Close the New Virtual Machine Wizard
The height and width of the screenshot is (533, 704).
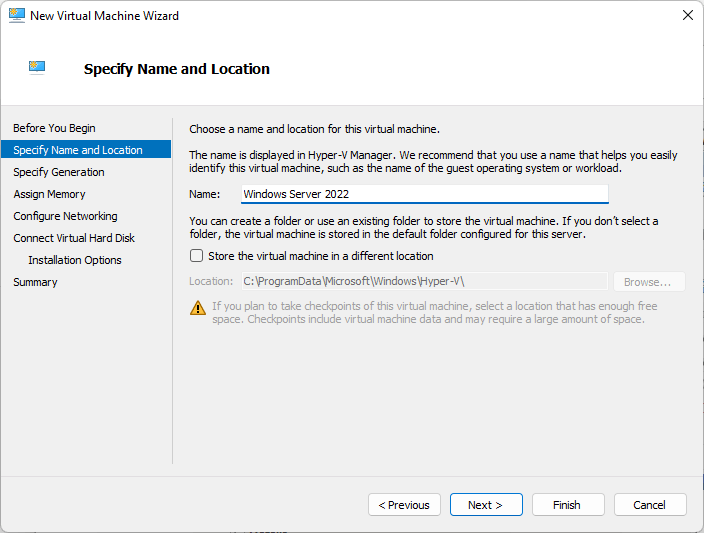(x=687, y=15)
